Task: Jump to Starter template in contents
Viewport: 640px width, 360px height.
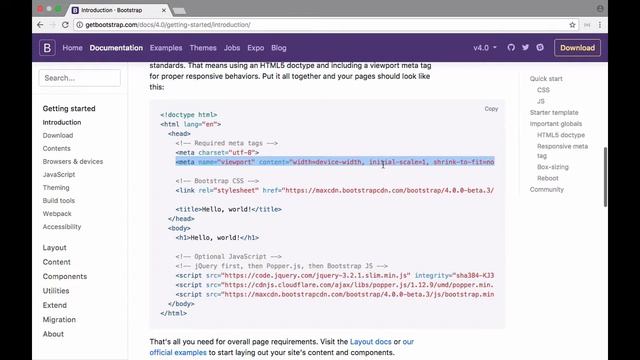Action: click(x=554, y=113)
